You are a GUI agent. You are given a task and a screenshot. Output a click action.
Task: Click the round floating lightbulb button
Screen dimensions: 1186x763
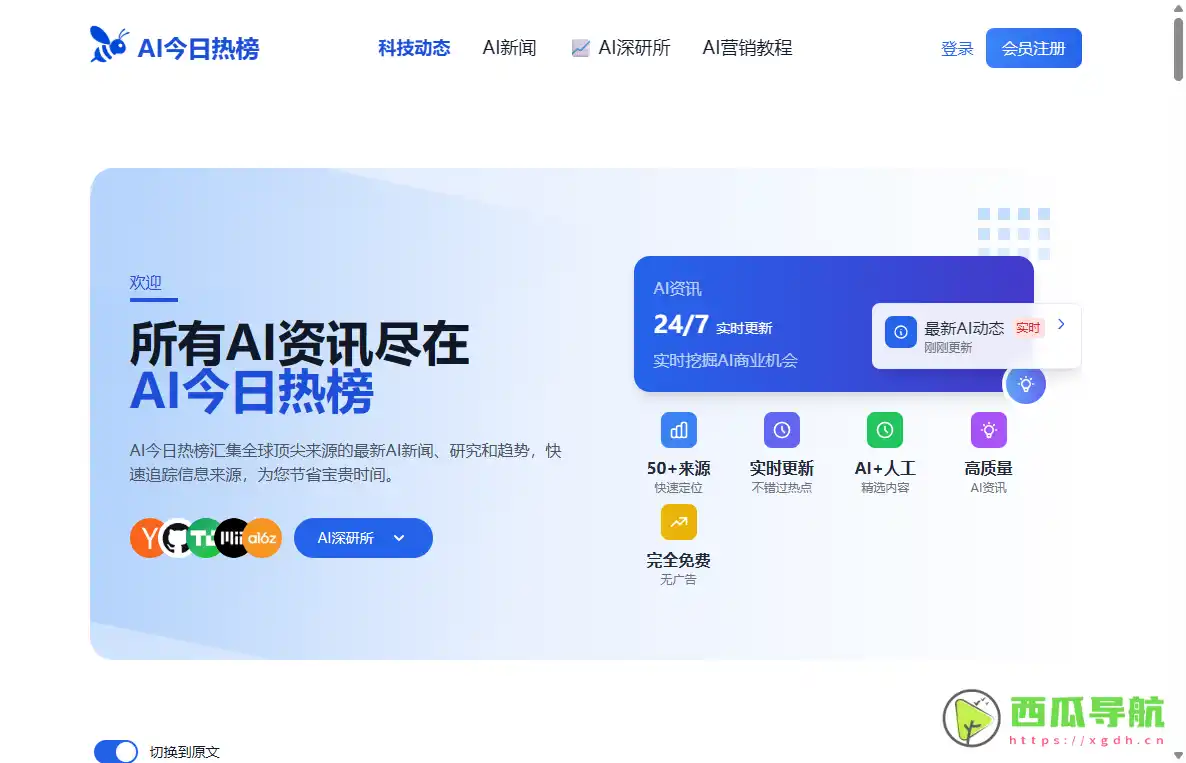(1025, 384)
